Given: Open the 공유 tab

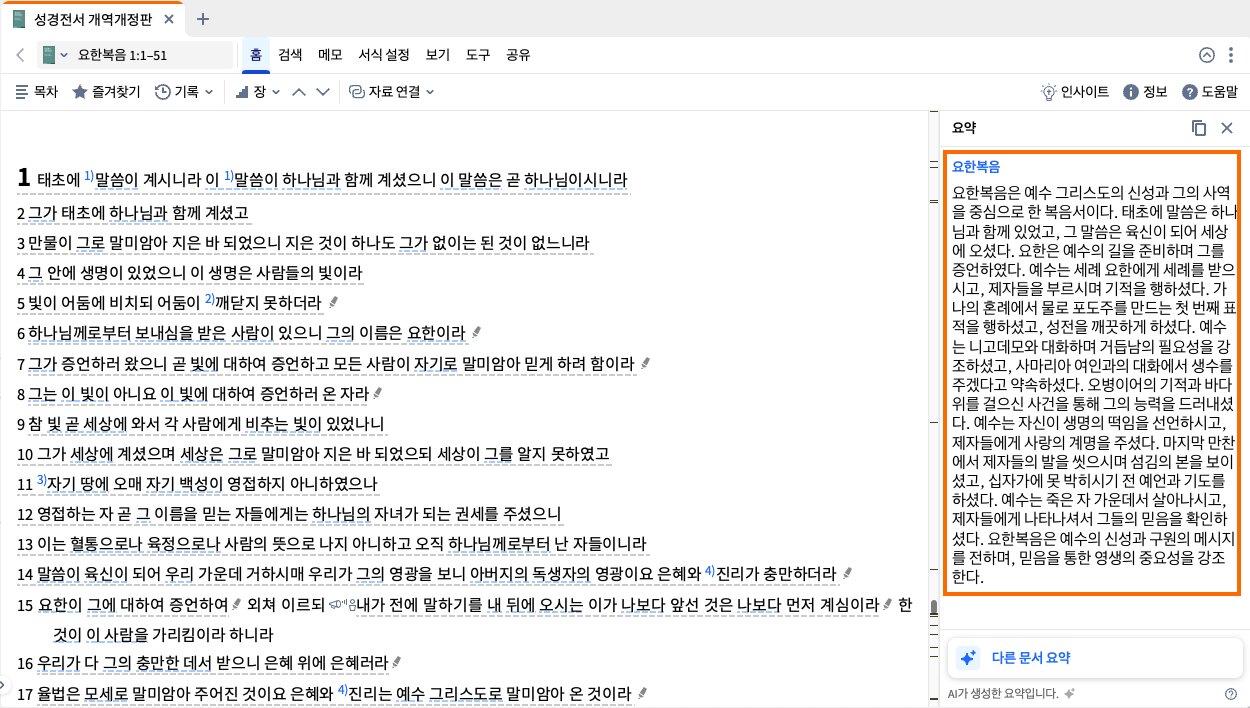Looking at the screenshot, I should [517, 55].
